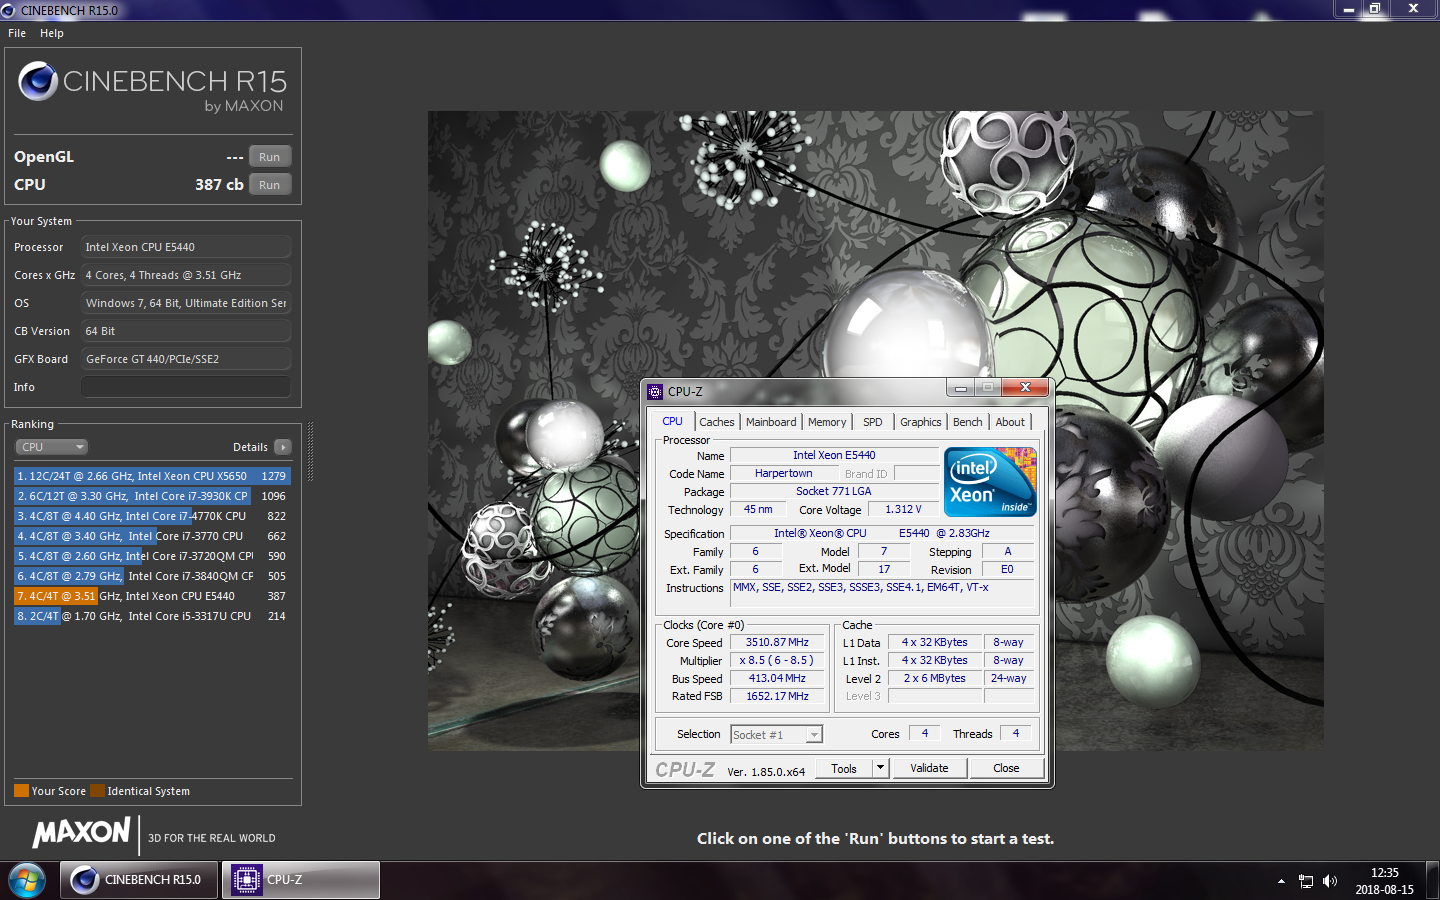This screenshot has height=900, width=1440.
Task: Run the CPU benchmark test
Action: [270, 185]
